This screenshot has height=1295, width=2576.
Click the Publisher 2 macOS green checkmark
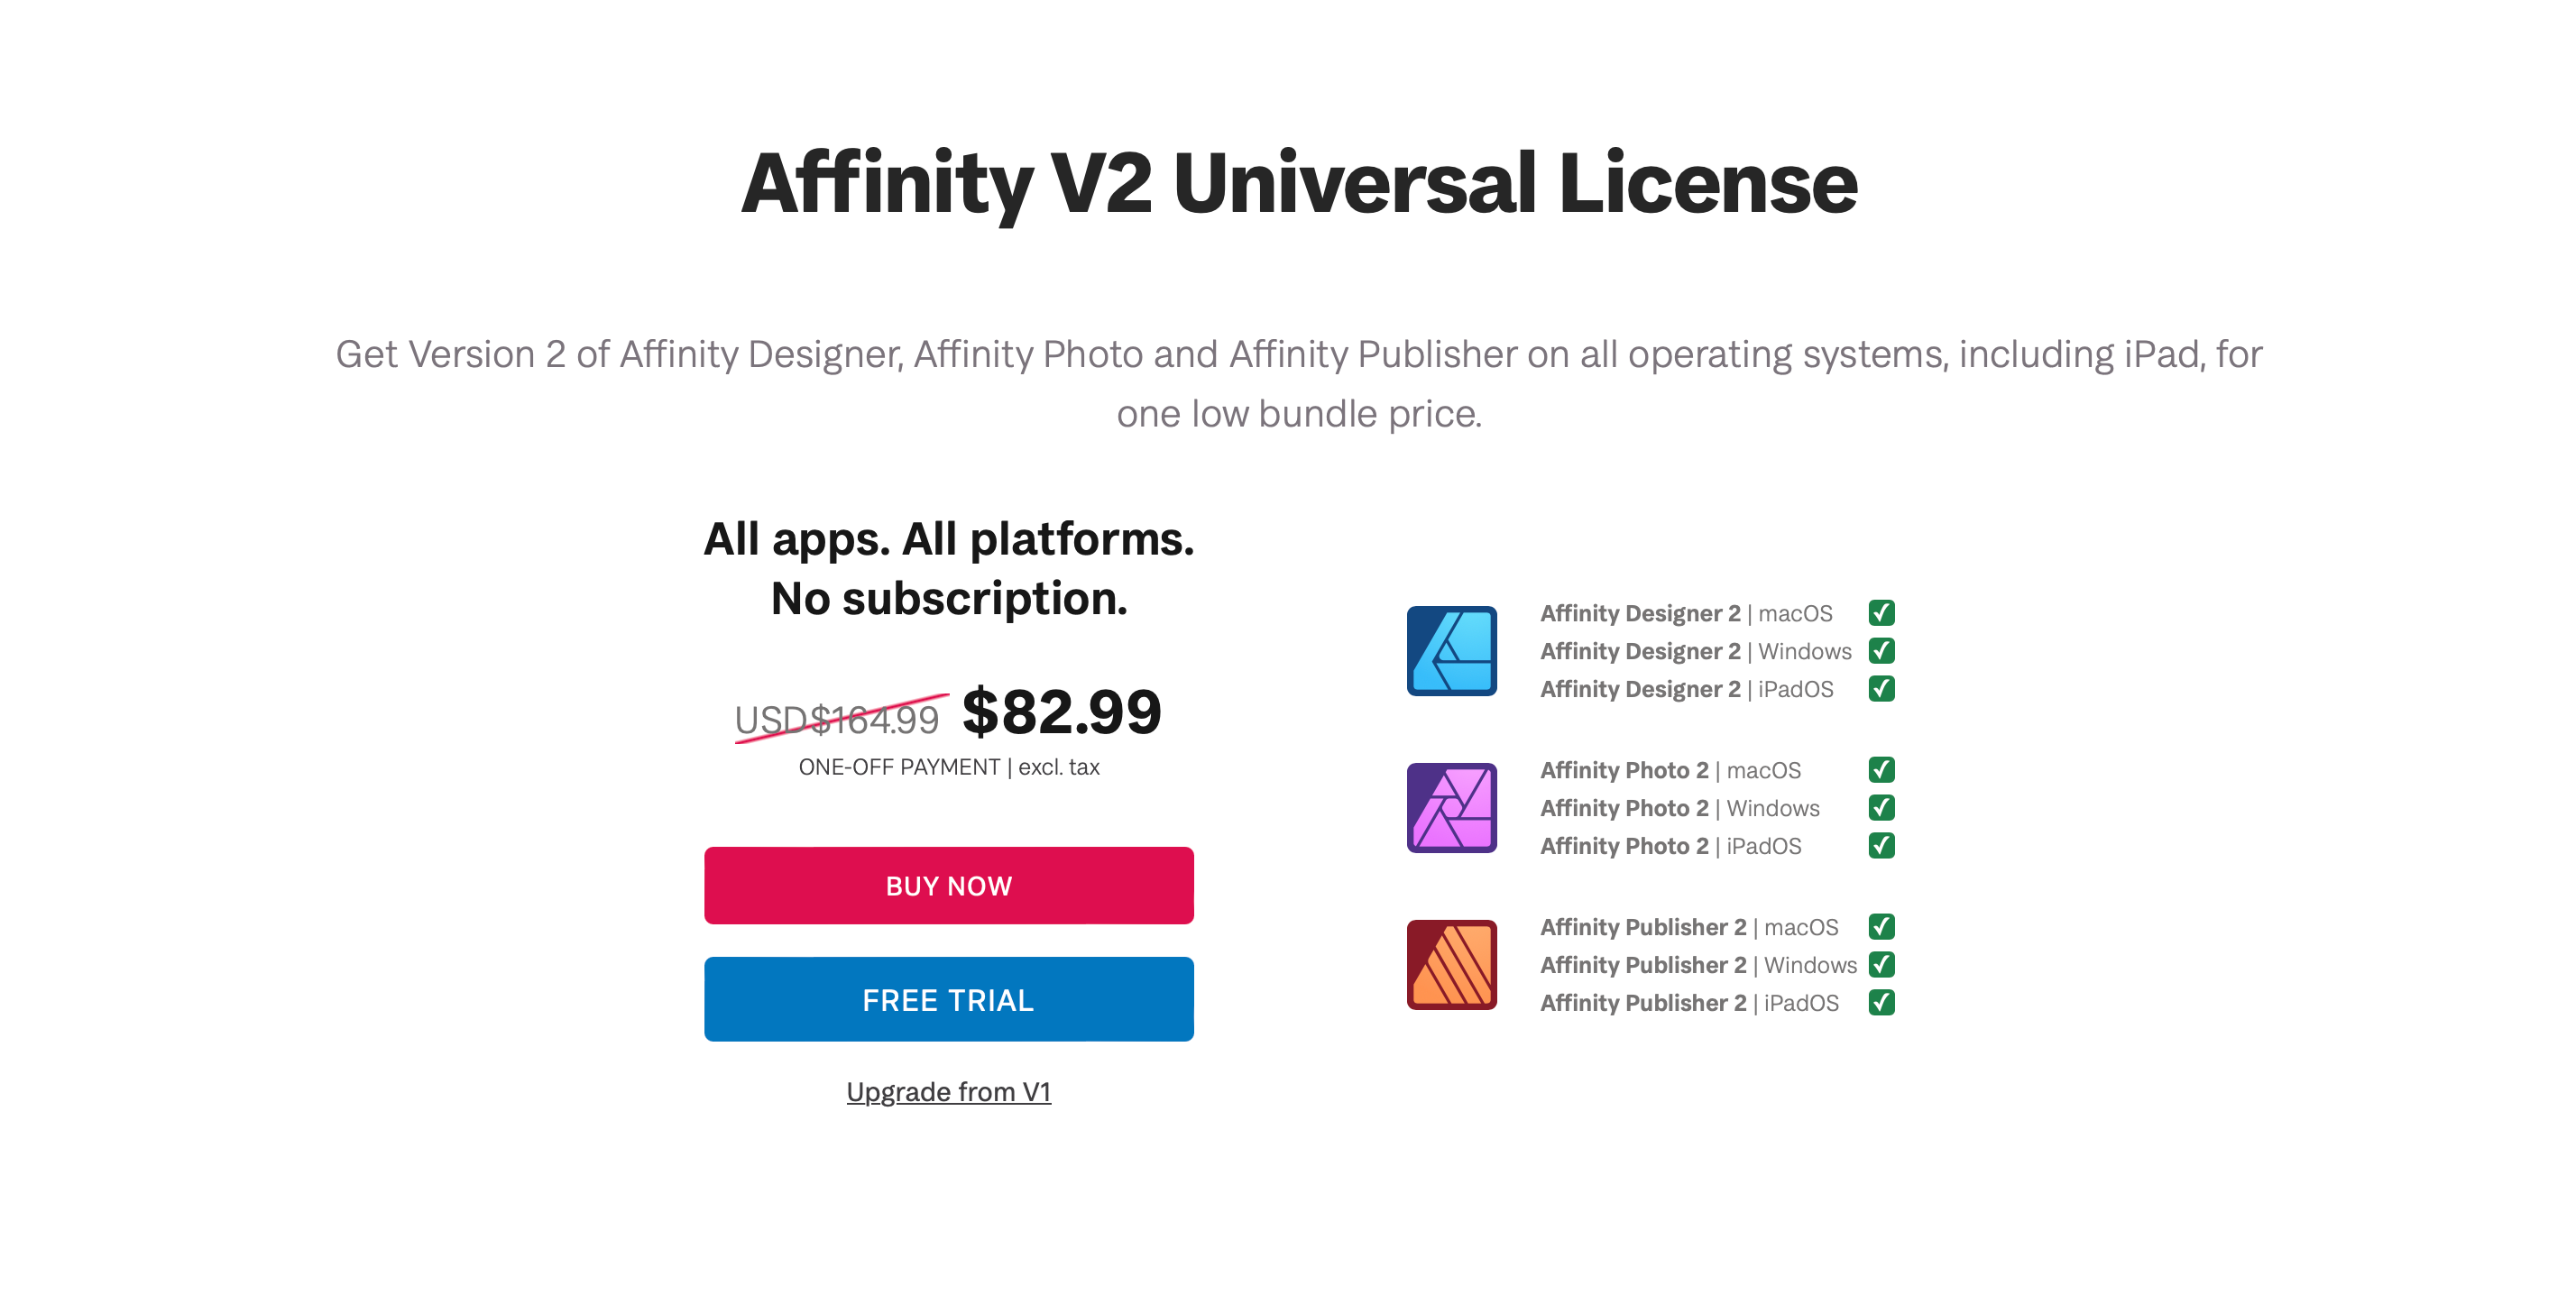(x=1881, y=927)
